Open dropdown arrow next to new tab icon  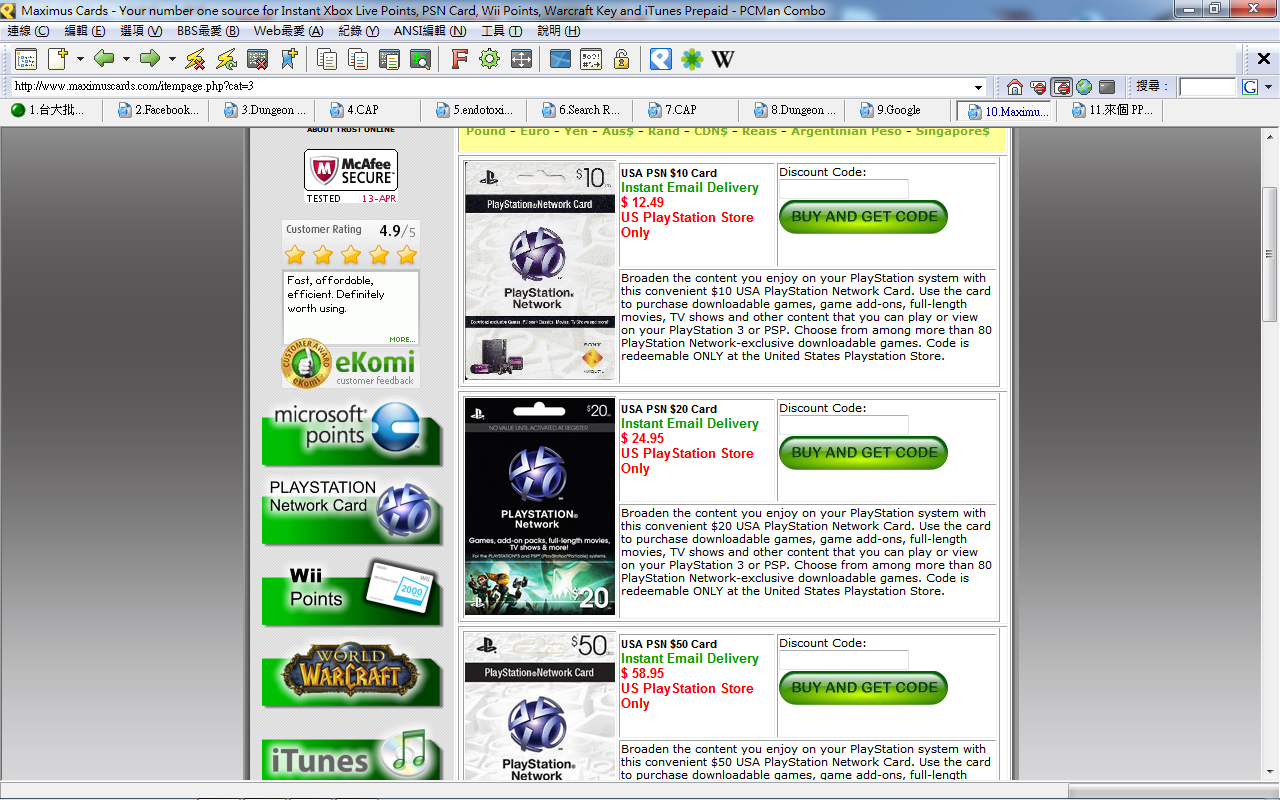pyautogui.click(x=80, y=59)
